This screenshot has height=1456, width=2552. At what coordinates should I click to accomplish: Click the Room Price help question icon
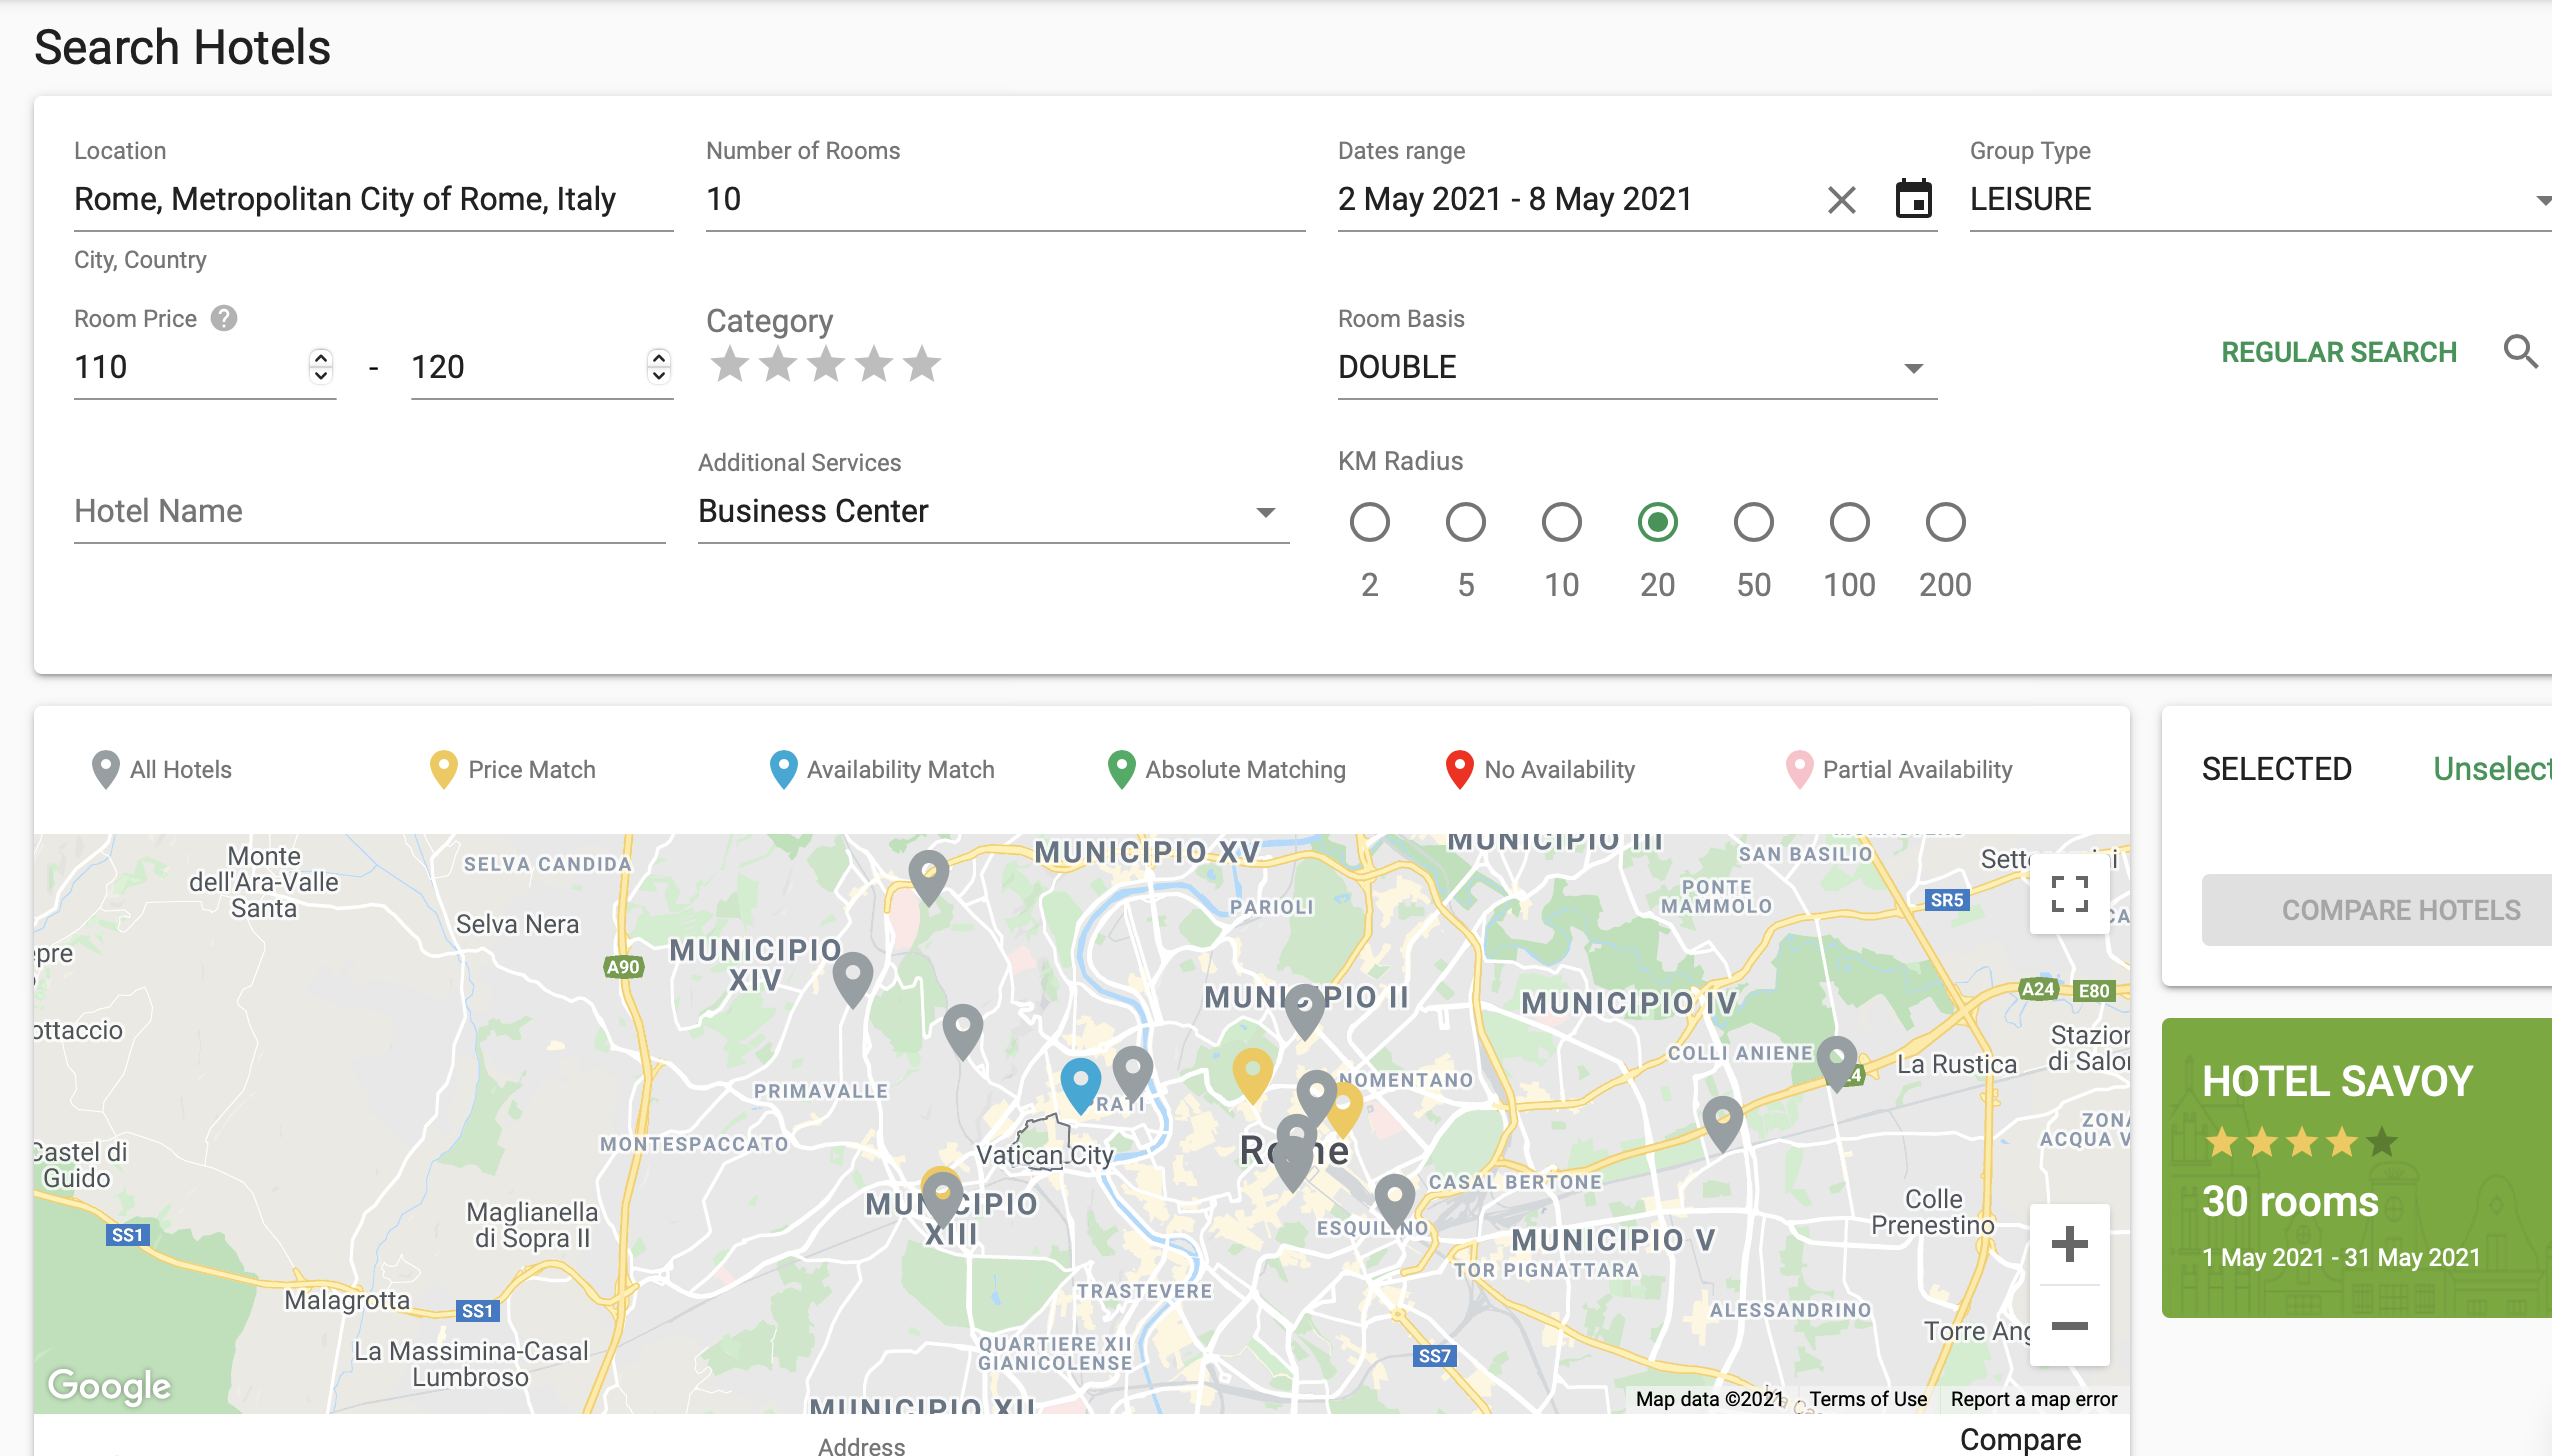click(224, 318)
